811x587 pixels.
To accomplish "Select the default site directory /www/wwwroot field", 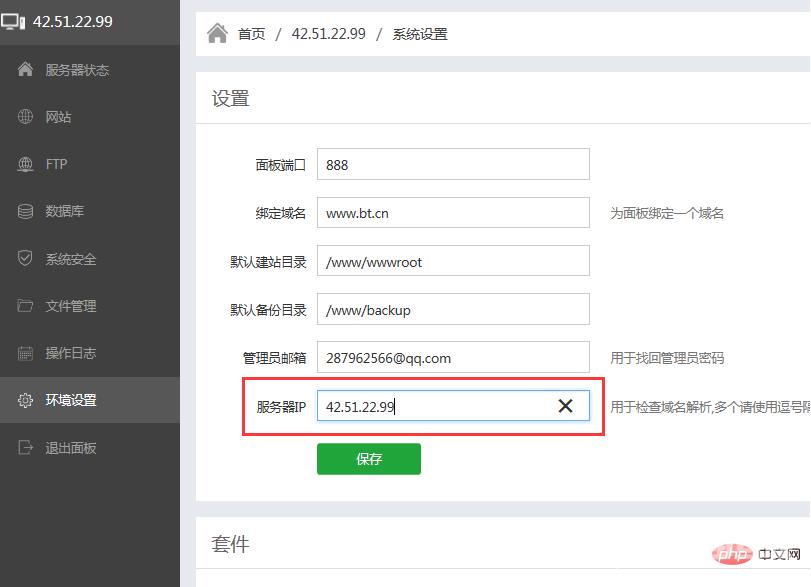I will coord(453,261).
